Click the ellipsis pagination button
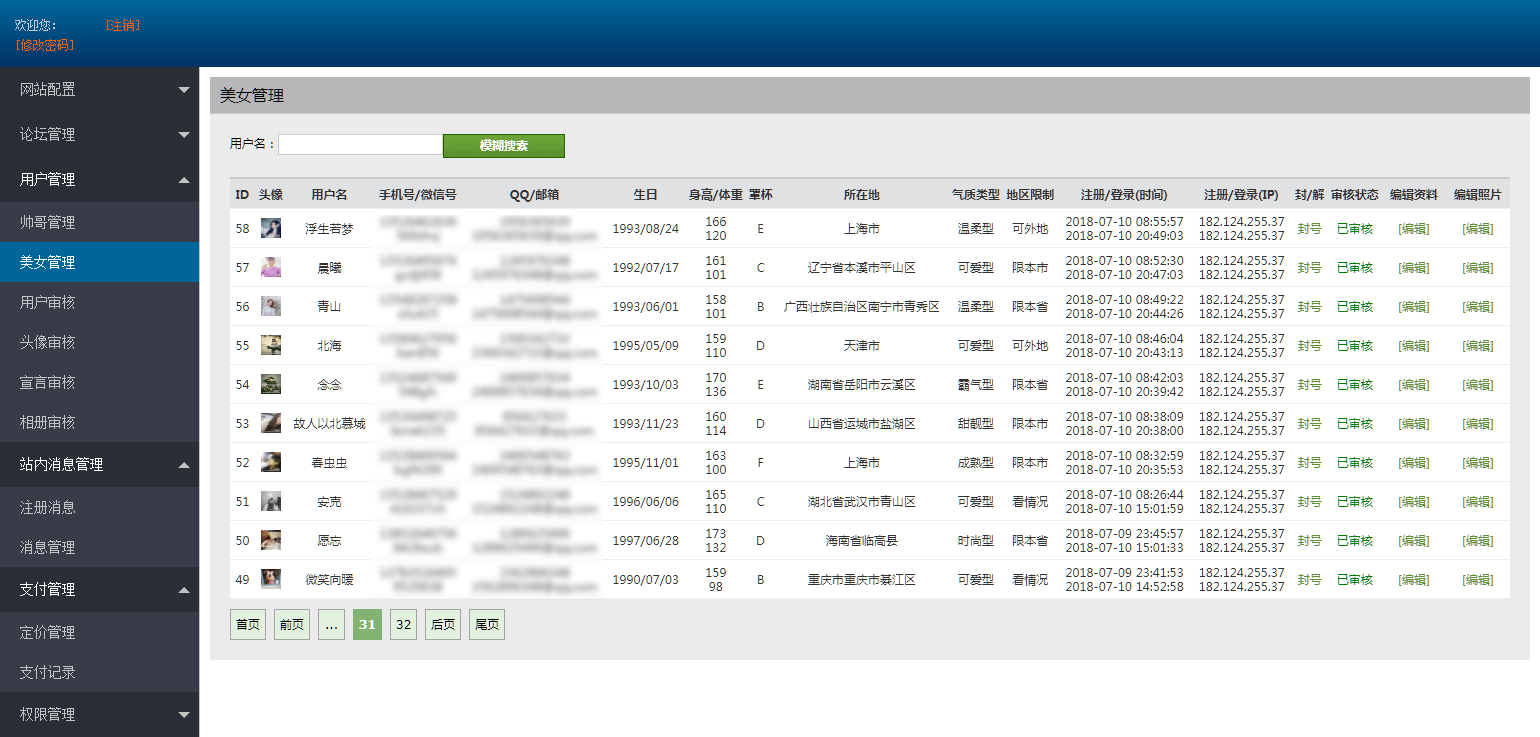1540x737 pixels. point(331,624)
